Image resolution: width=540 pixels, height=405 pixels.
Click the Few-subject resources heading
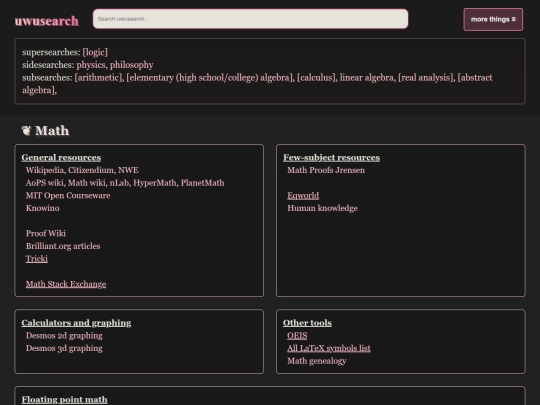(x=332, y=157)
